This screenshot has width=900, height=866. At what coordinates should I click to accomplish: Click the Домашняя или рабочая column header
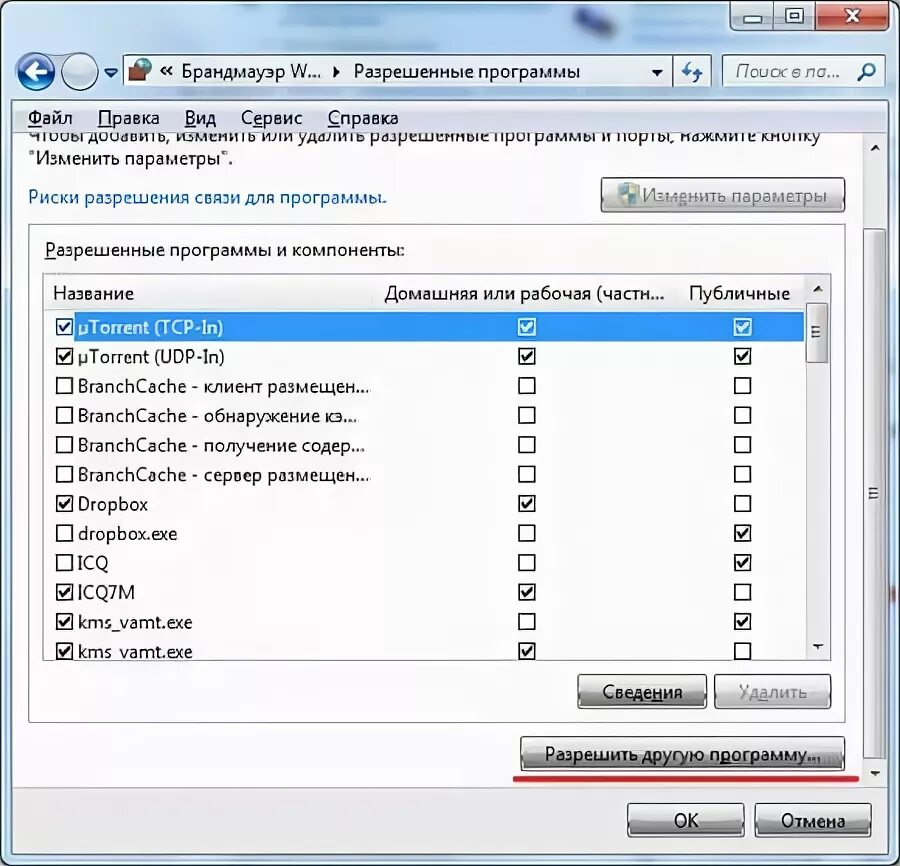tap(524, 293)
